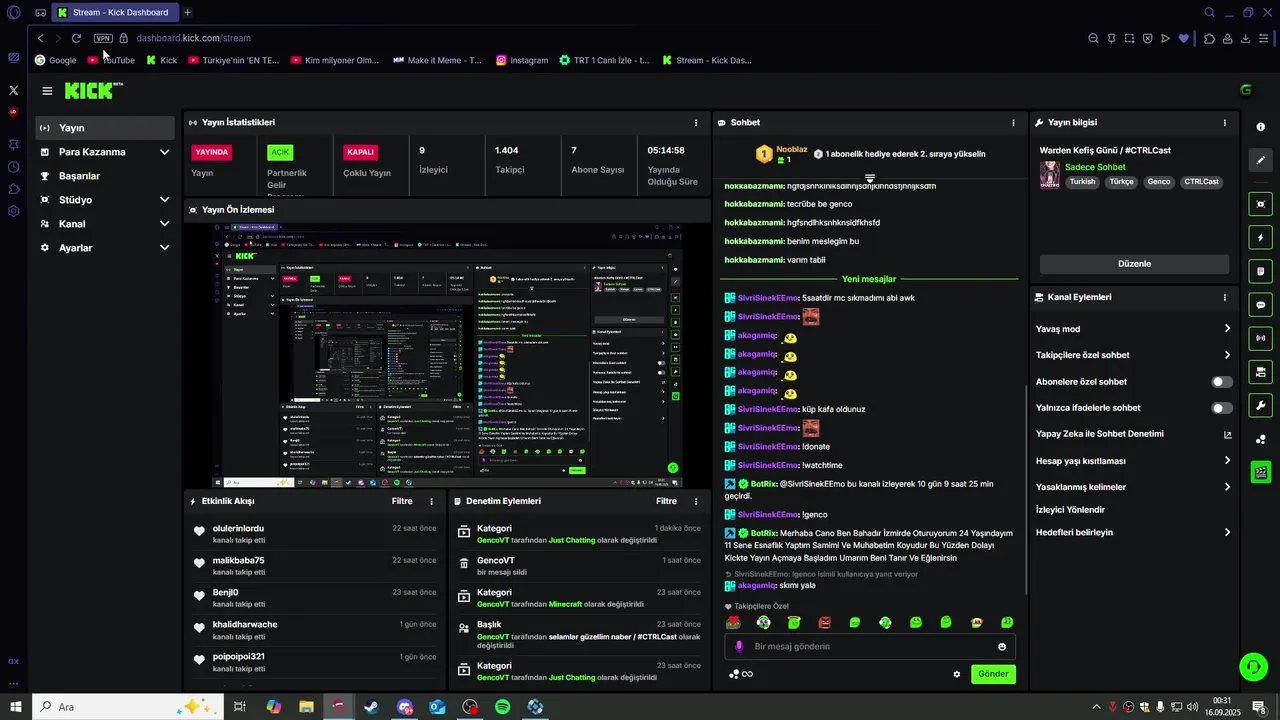Open Denetim Eylemleri three-dot menu
The width and height of the screenshot is (1280, 720).
click(696, 501)
